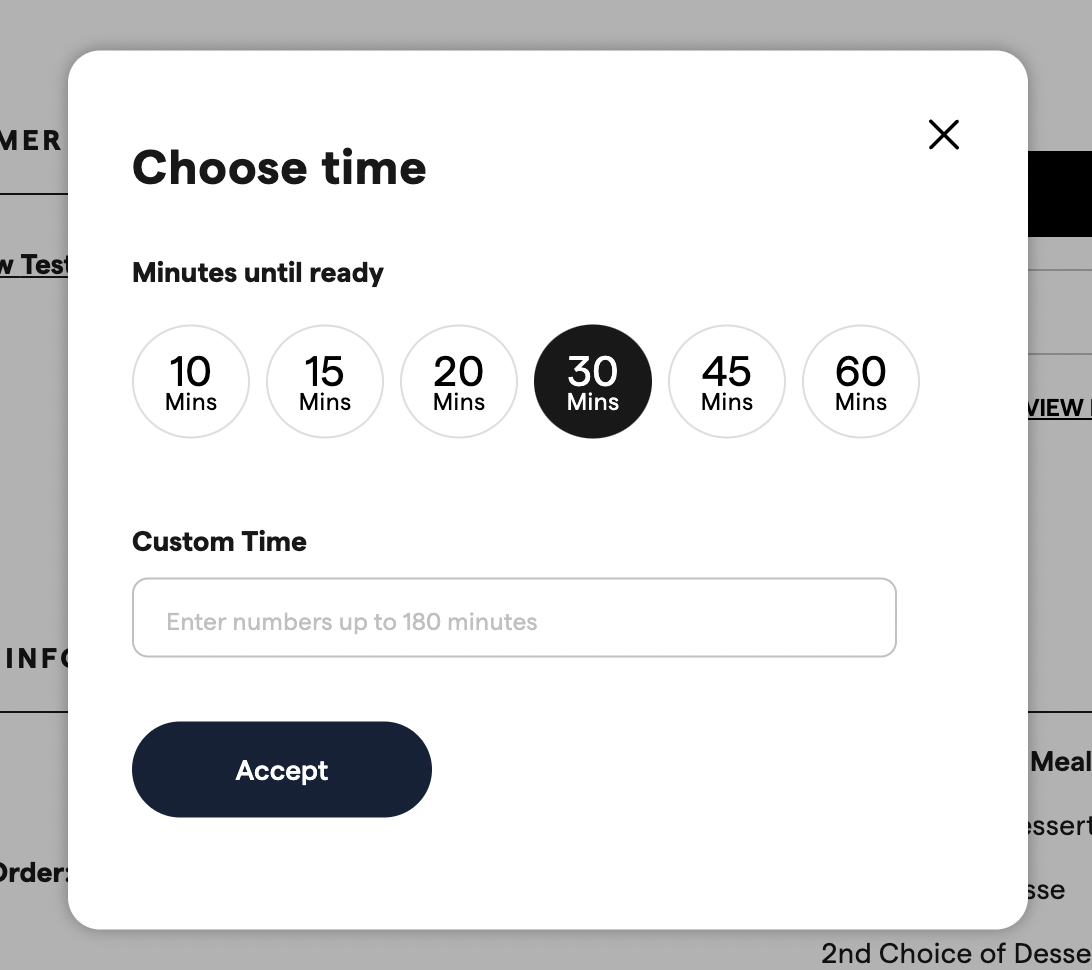The height and width of the screenshot is (970, 1092).
Task: Click the currently selected 30 Mins circle
Action: coord(592,381)
